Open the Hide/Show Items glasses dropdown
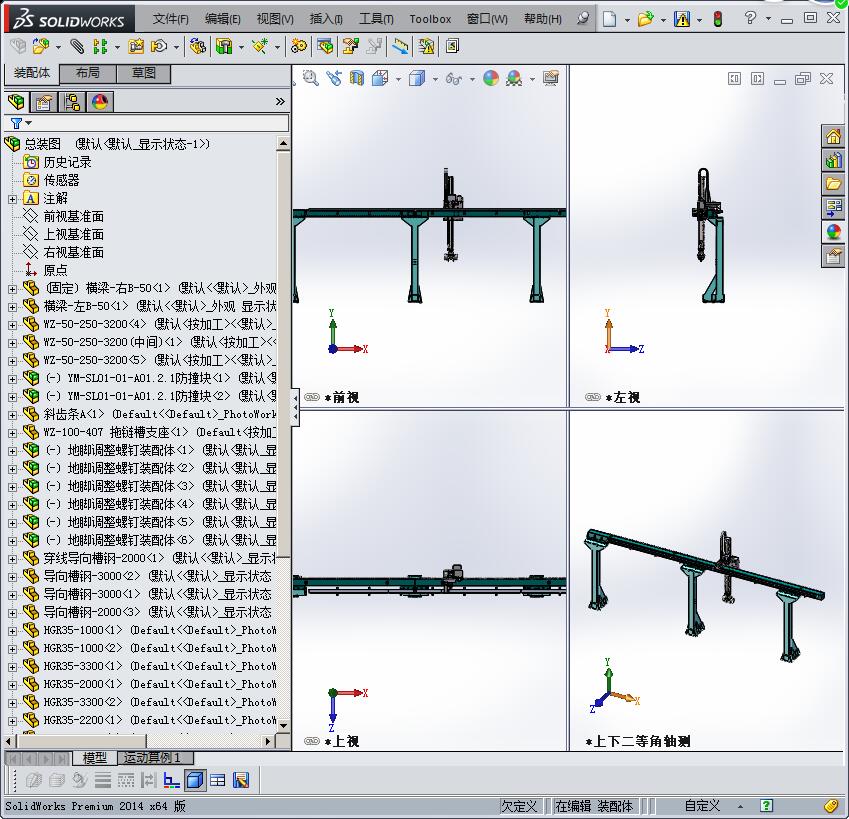The width and height of the screenshot is (849, 819). (x=472, y=79)
